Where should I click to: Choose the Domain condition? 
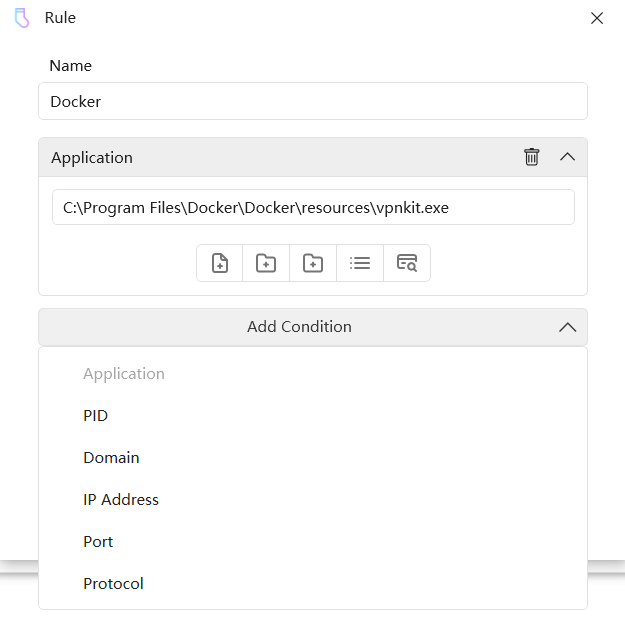tap(111, 458)
